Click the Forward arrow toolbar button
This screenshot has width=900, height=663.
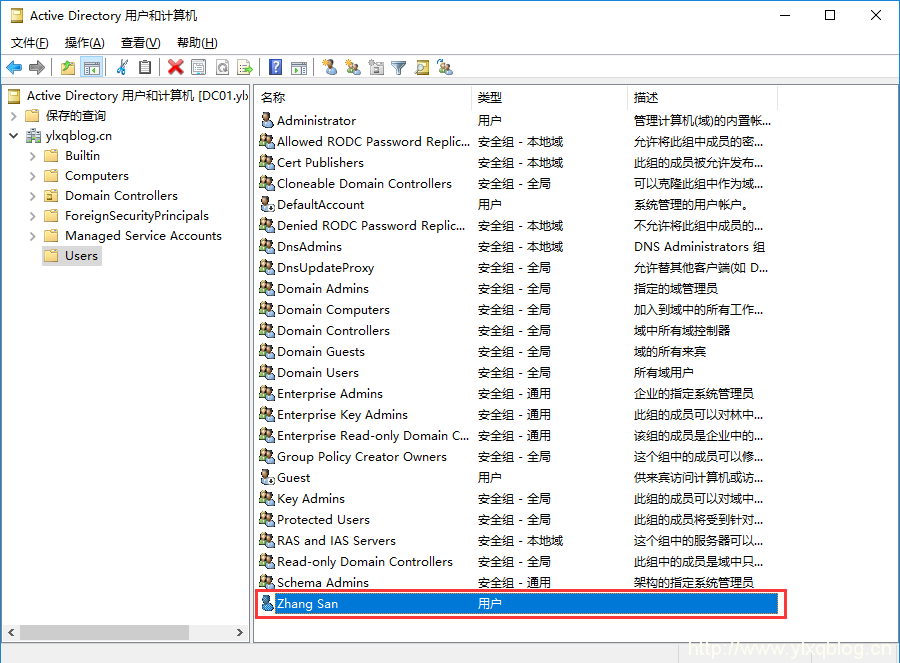(x=37, y=68)
